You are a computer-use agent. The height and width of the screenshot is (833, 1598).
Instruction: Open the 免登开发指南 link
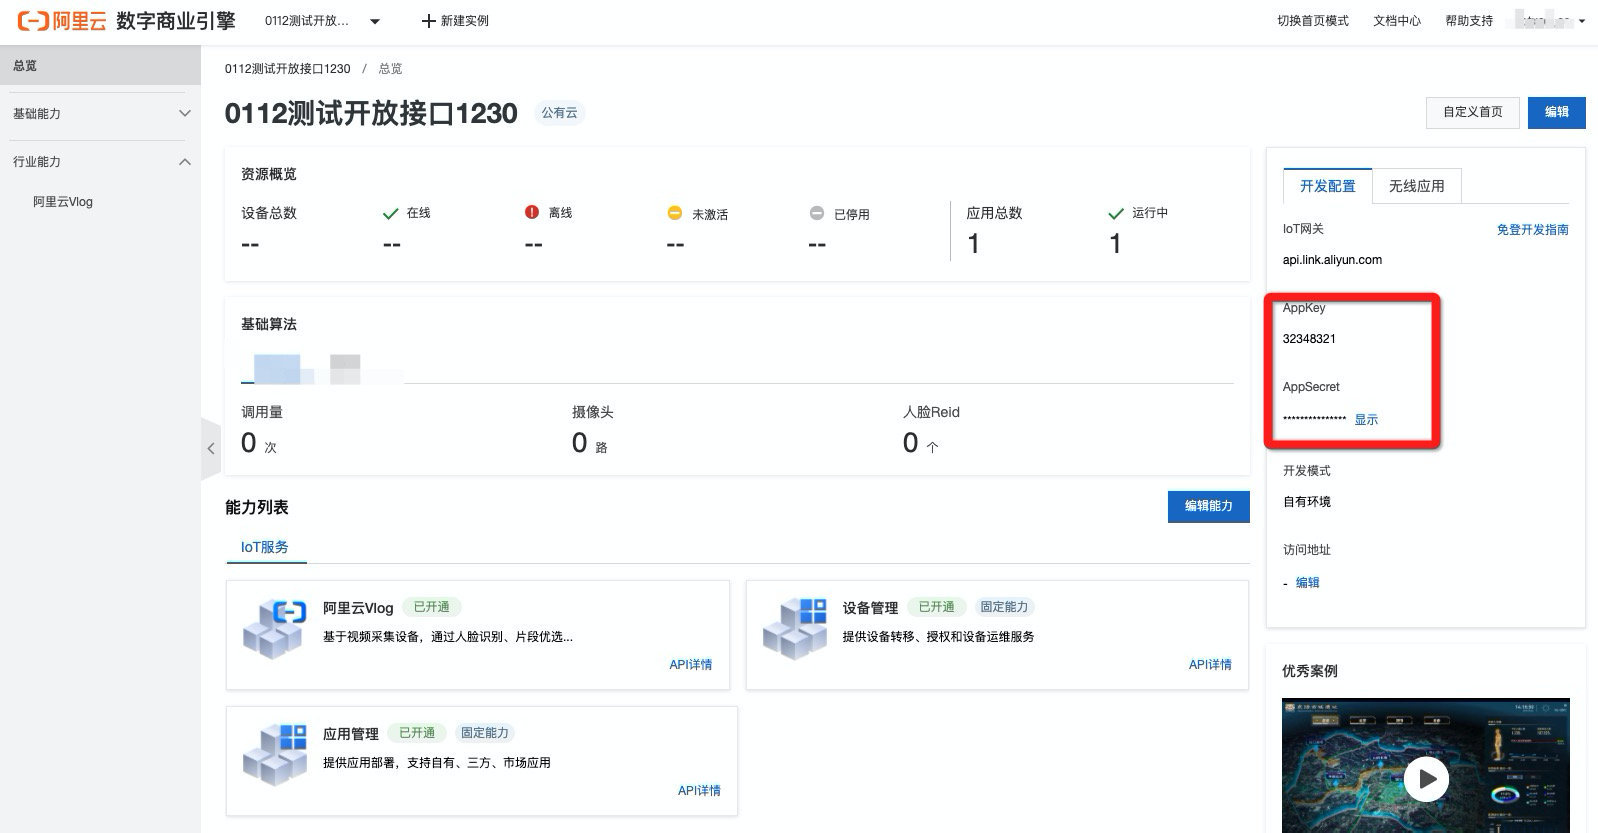(x=1532, y=230)
